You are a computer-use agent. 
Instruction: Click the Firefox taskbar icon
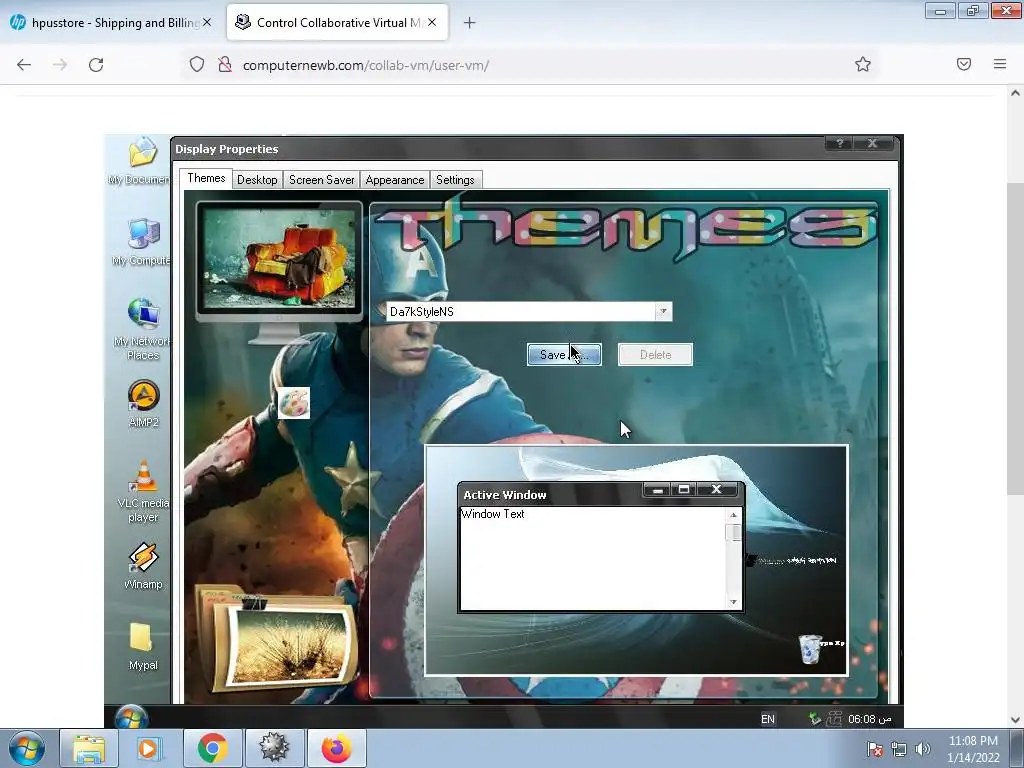pos(336,748)
